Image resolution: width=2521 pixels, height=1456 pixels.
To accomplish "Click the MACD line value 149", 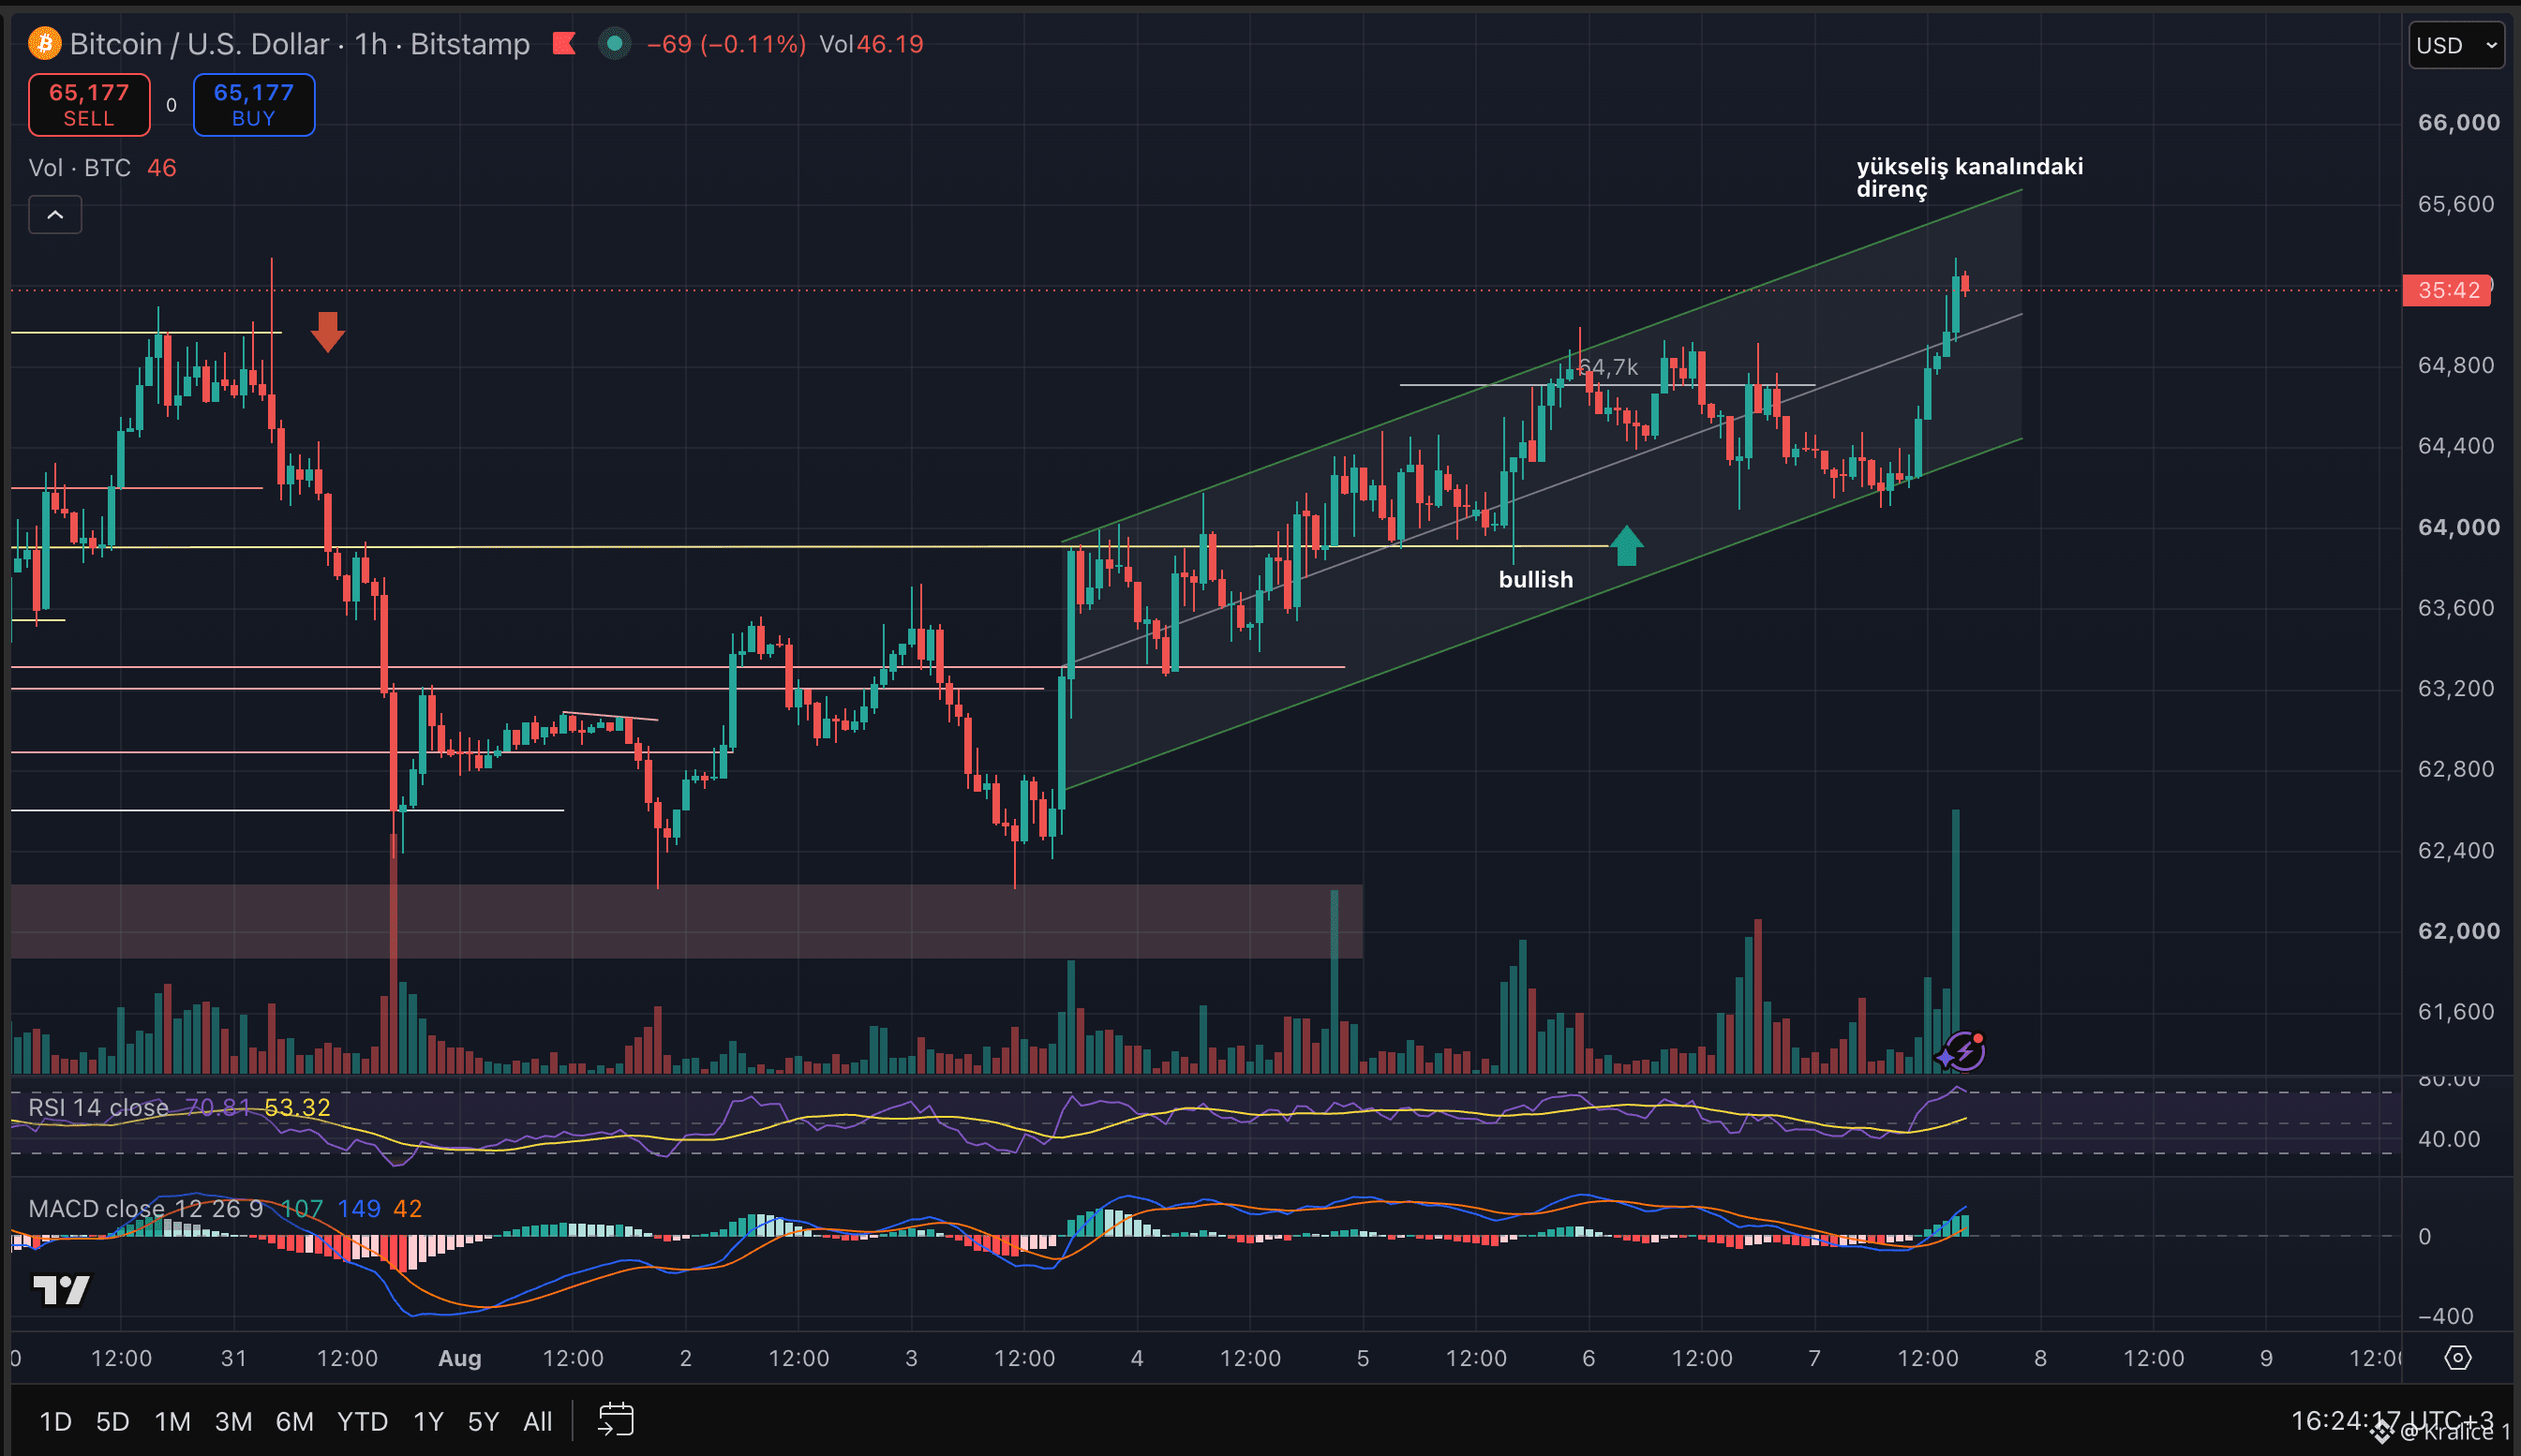I will (359, 1208).
